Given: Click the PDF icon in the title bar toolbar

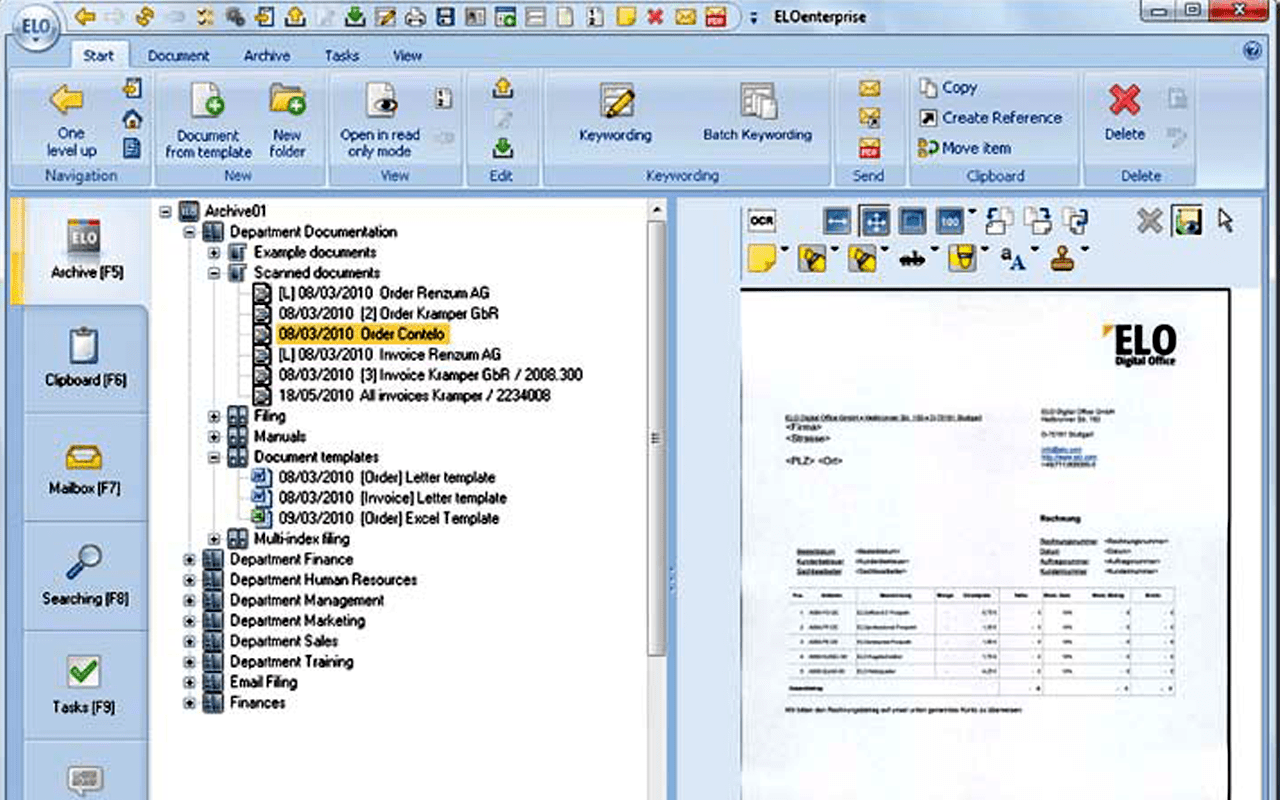Looking at the screenshot, I should (x=715, y=16).
